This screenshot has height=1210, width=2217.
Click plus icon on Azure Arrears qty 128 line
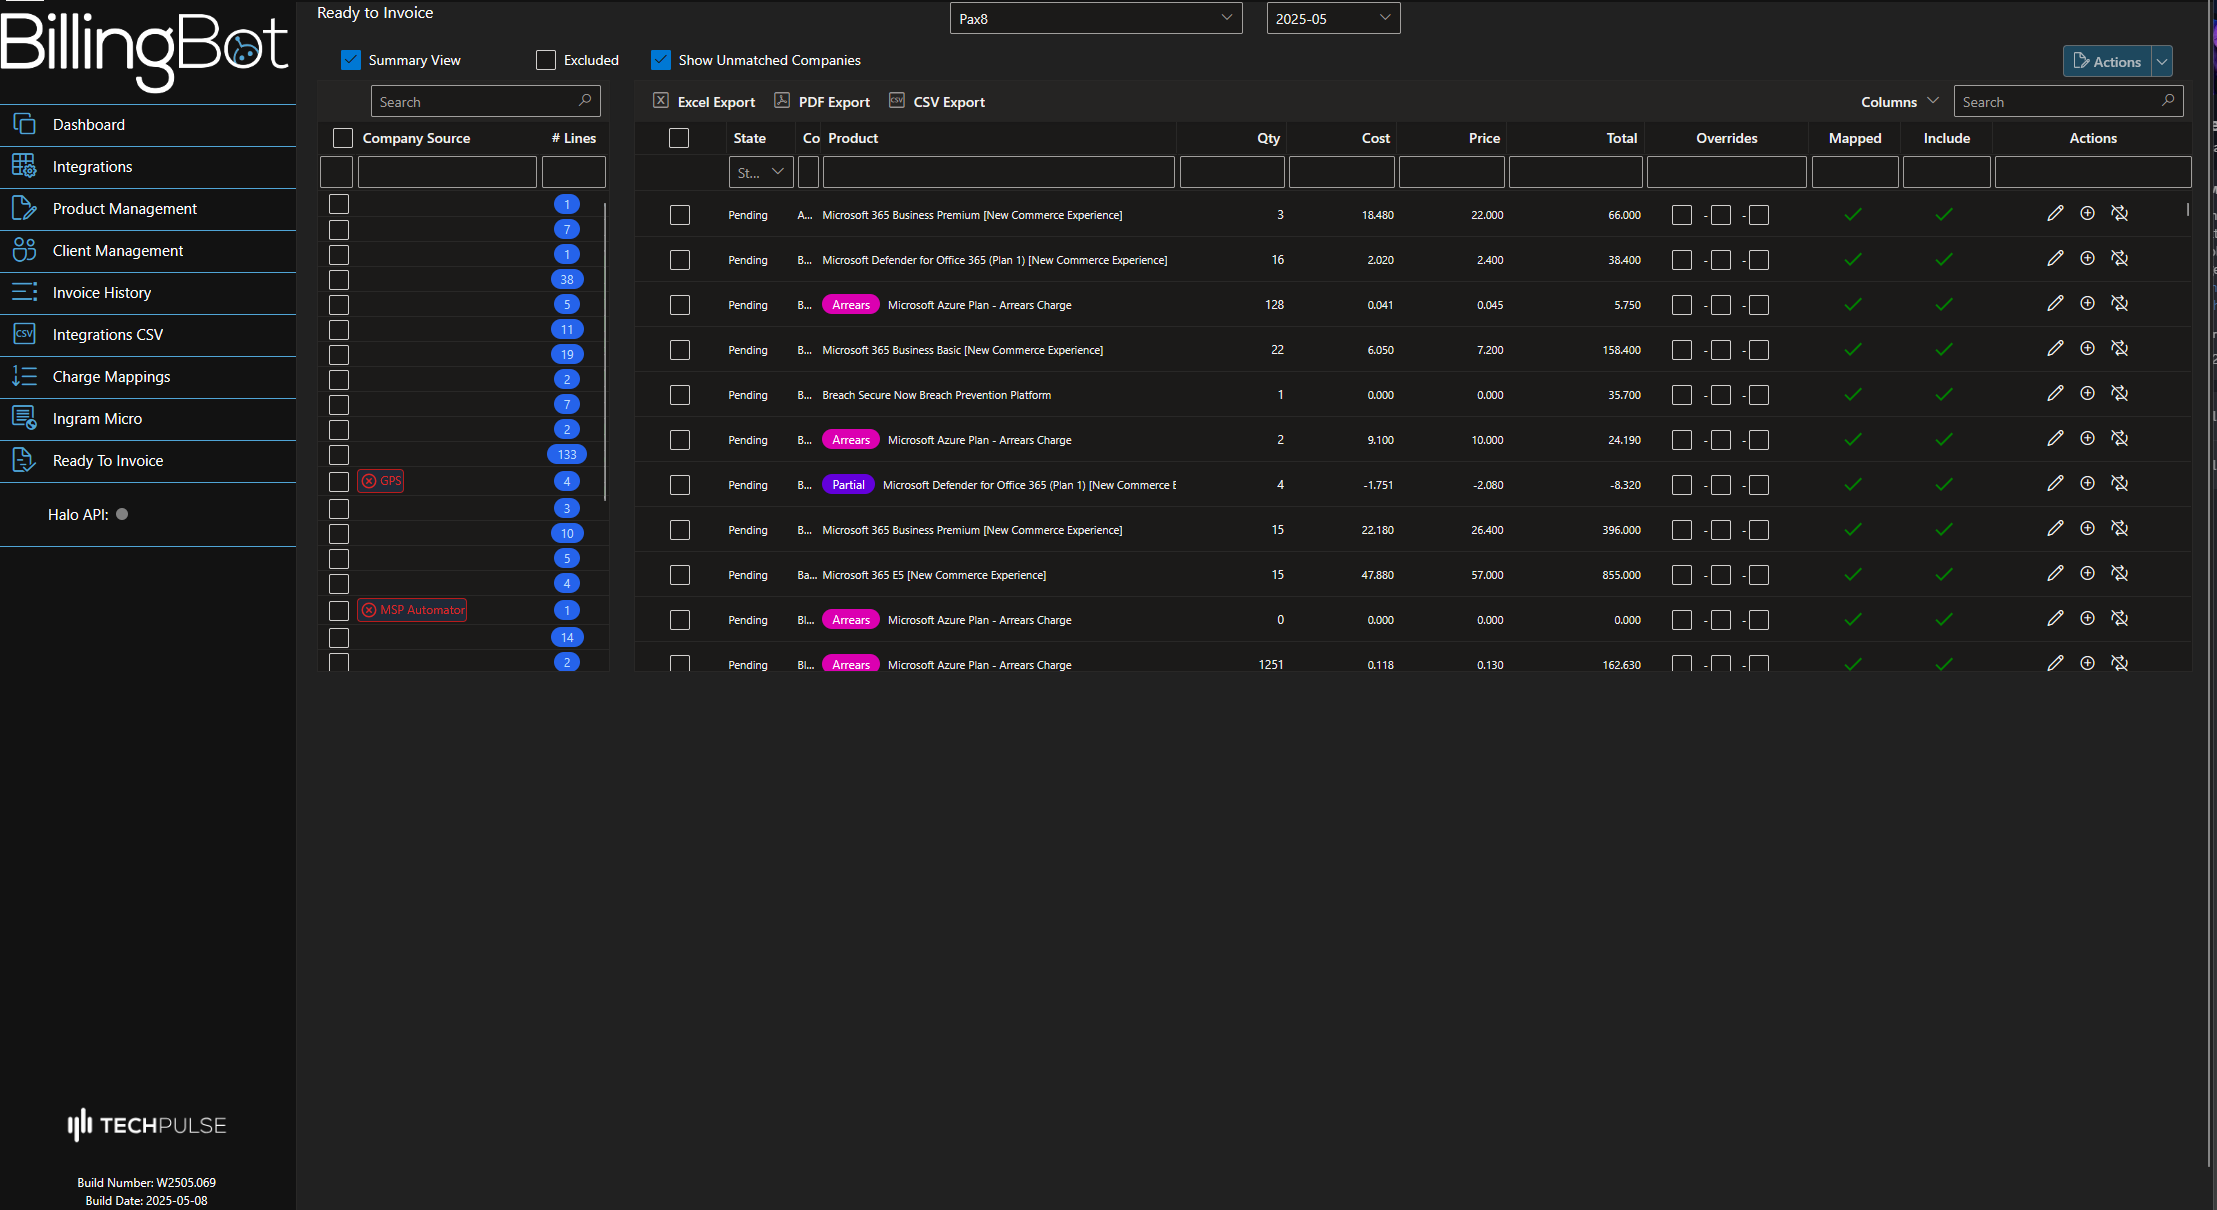click(x=2087, y=303)
